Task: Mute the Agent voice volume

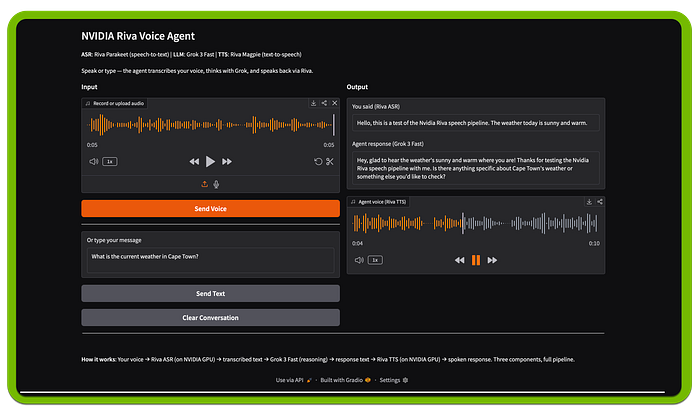Action: click(359, 260)
